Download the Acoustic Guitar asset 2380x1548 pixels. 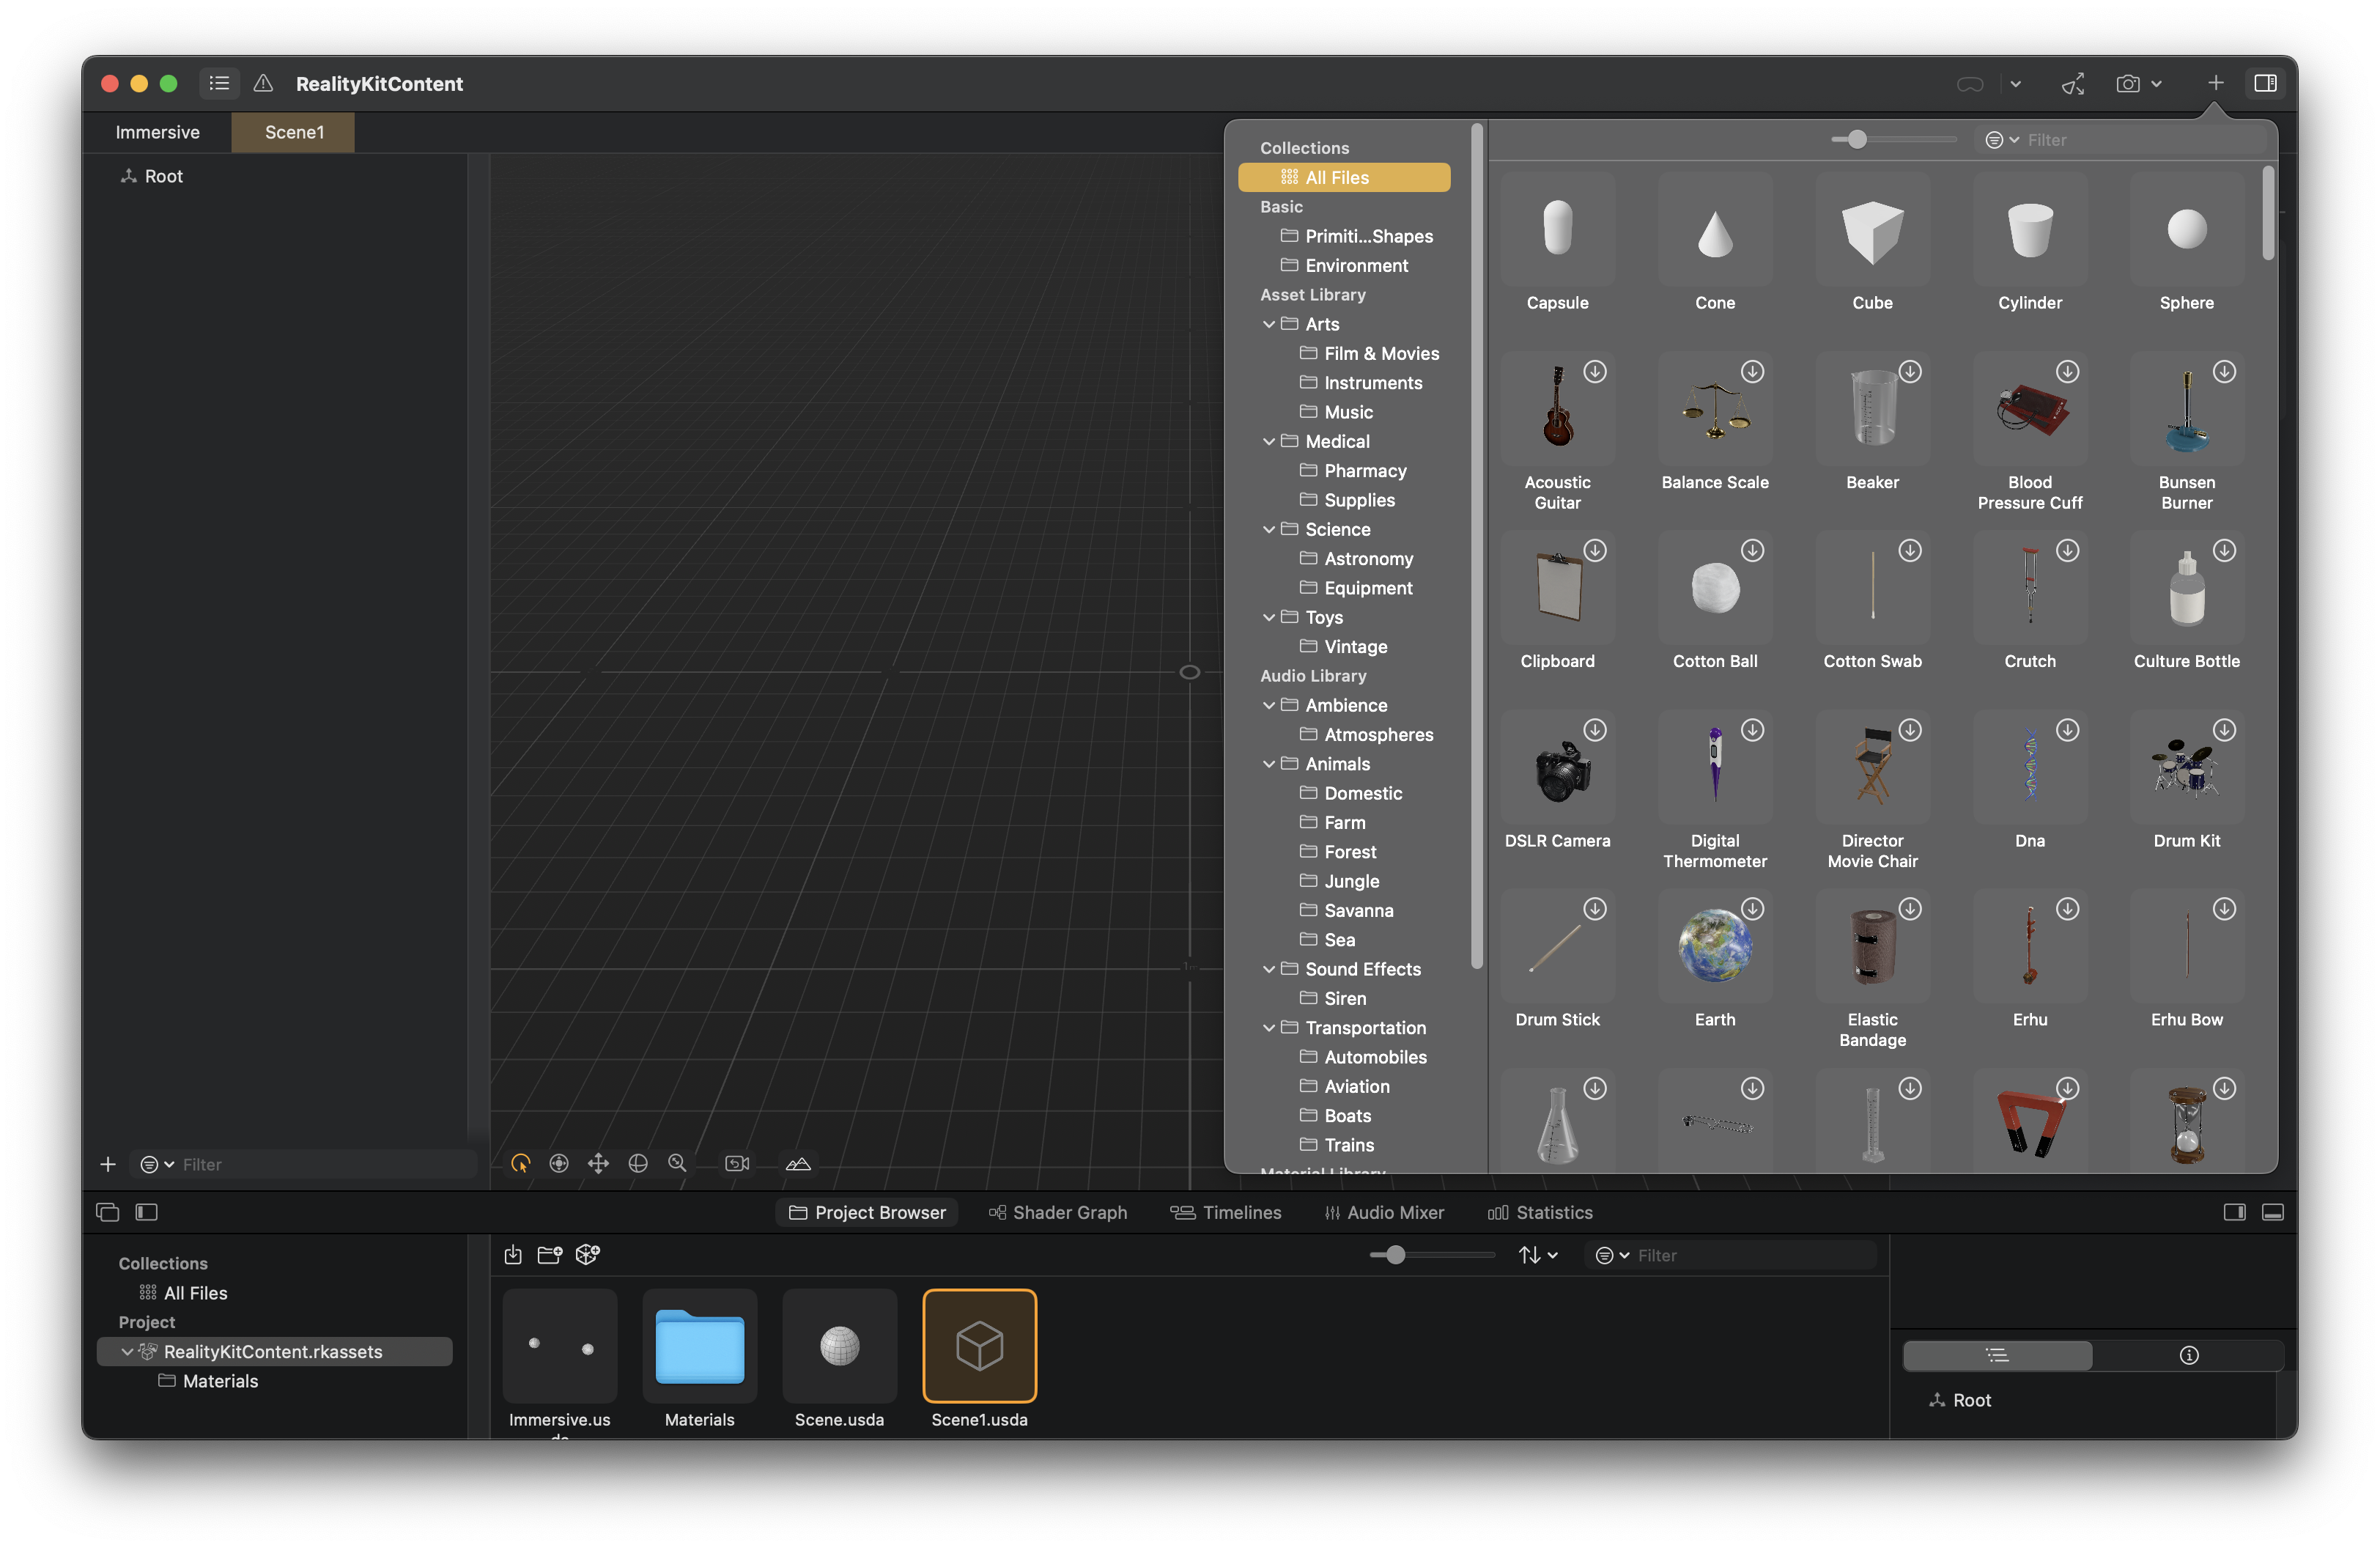click(x=1595, y=372)
